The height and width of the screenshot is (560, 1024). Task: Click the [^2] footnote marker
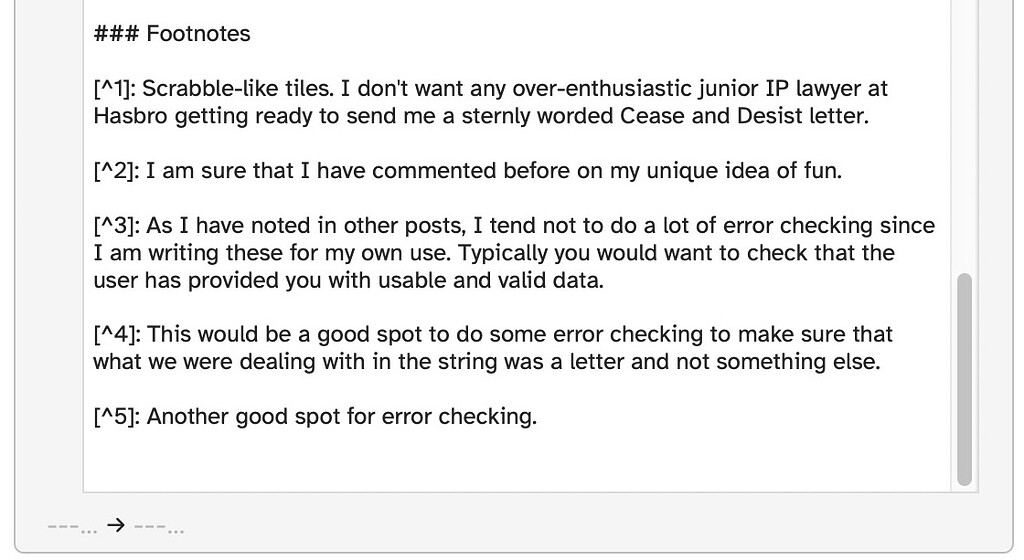[x=117, y=171]
